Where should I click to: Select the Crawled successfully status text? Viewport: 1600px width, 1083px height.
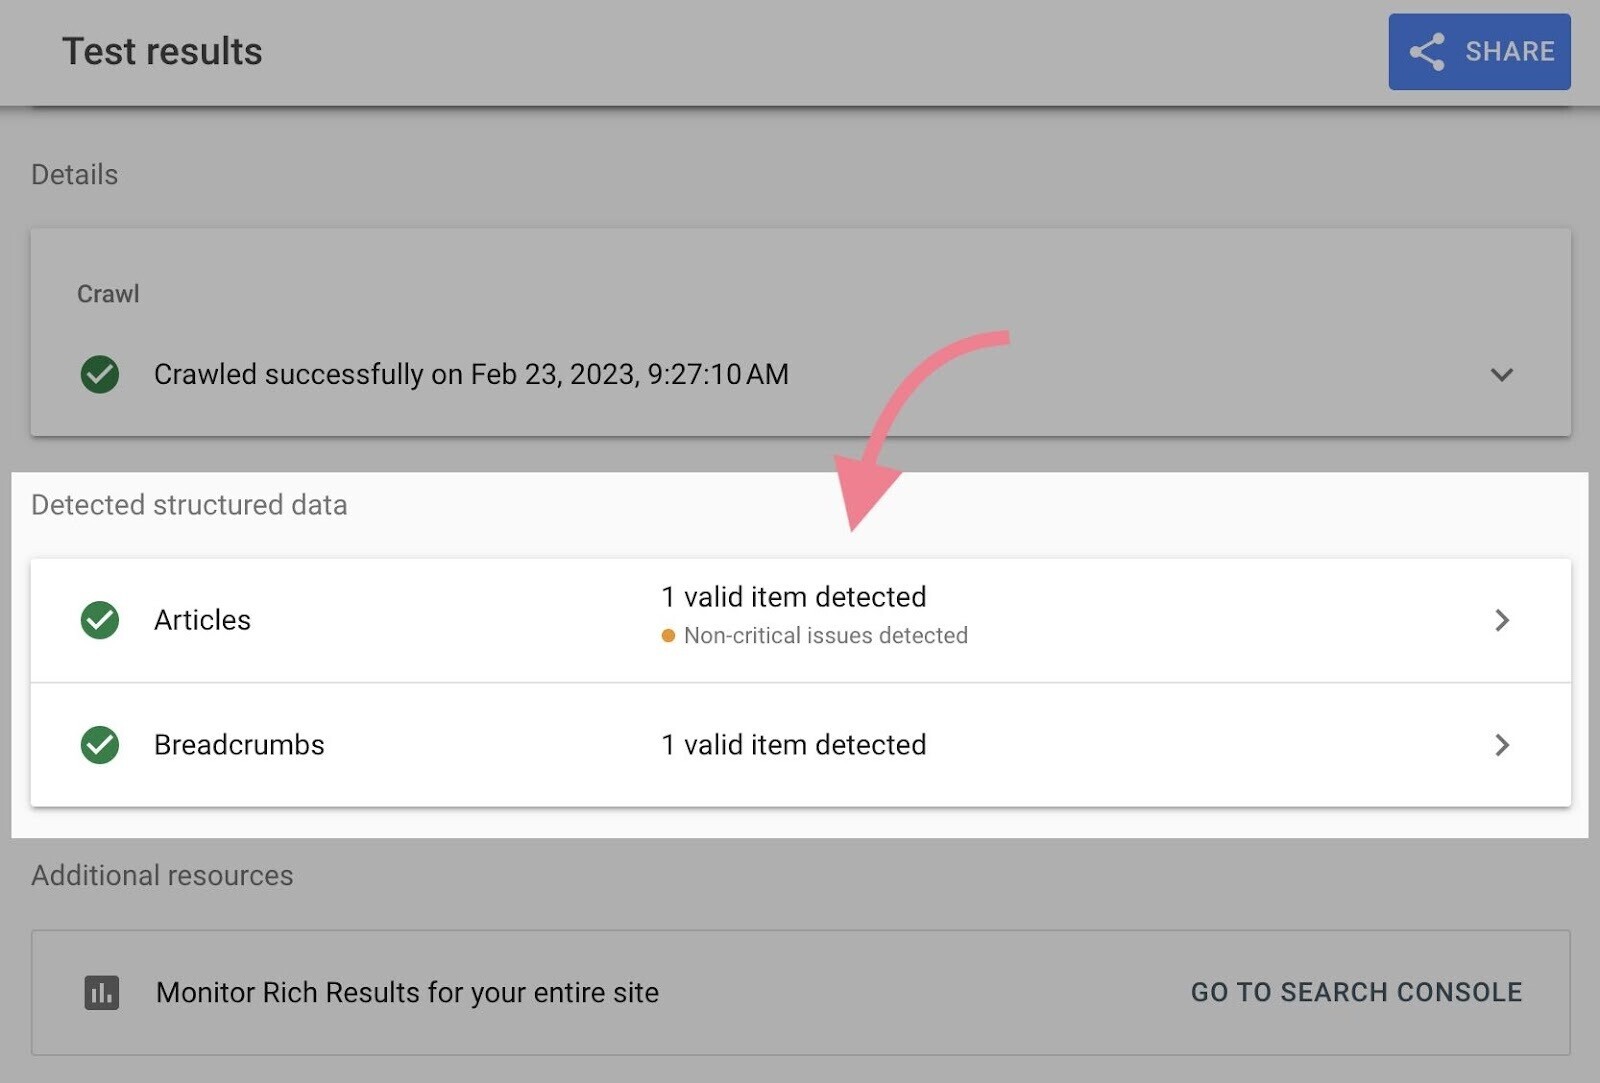(x=471, y=374)
